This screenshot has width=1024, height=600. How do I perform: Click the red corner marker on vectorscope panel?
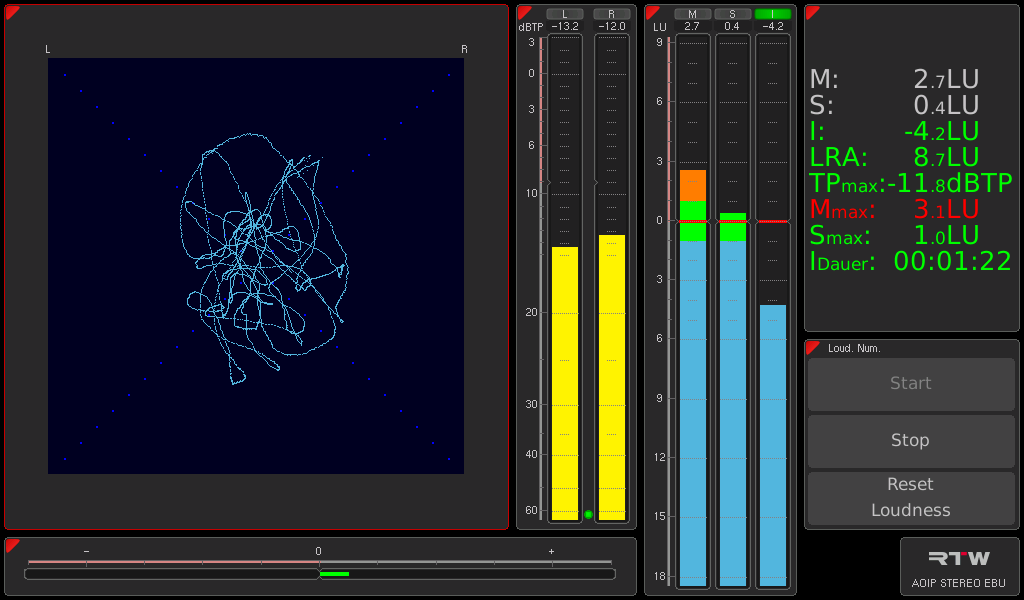12,12
